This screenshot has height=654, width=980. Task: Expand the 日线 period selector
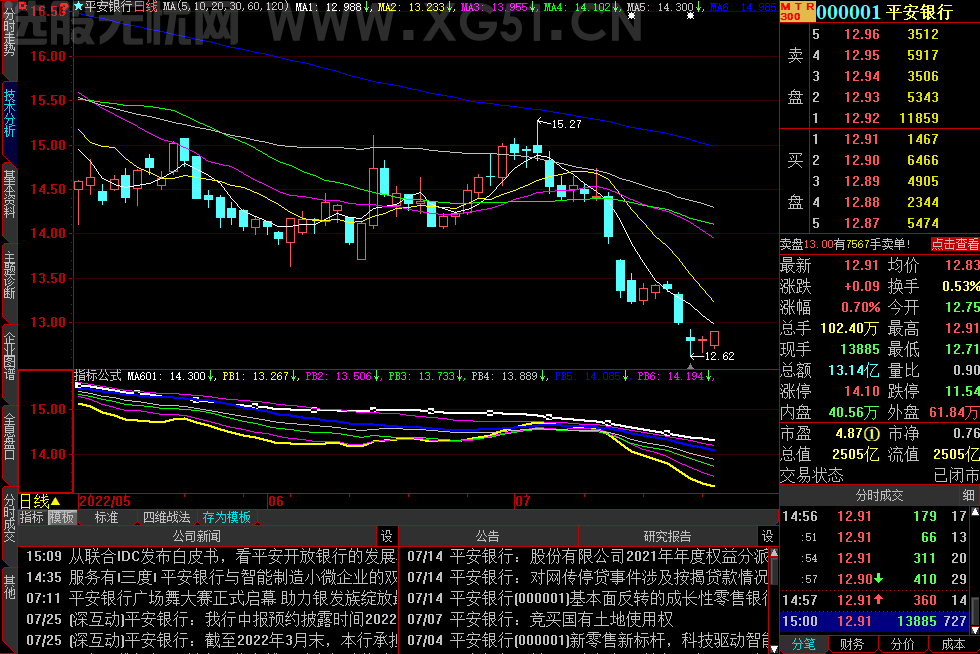click(40, 501)
